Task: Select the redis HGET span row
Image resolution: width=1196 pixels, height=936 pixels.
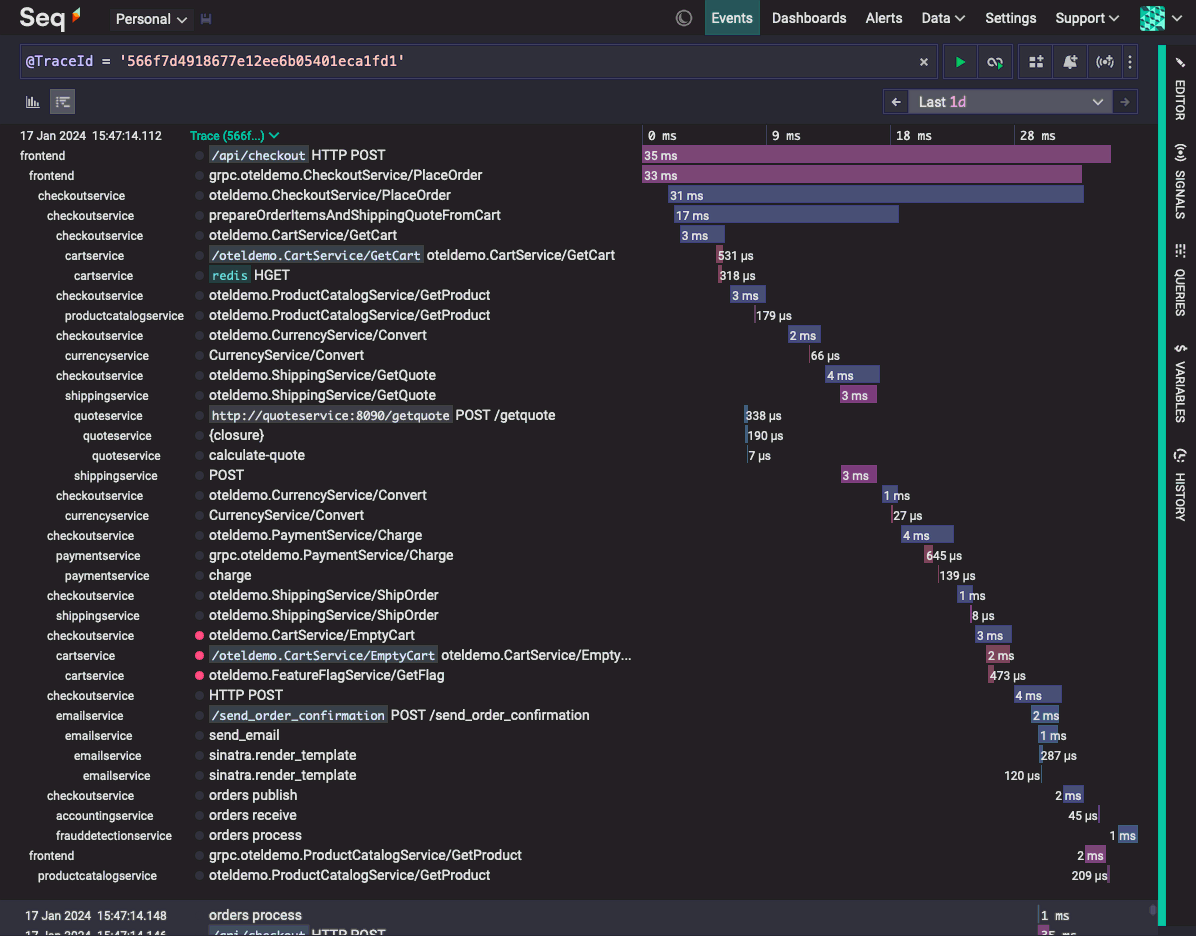Action: (250, 275)
